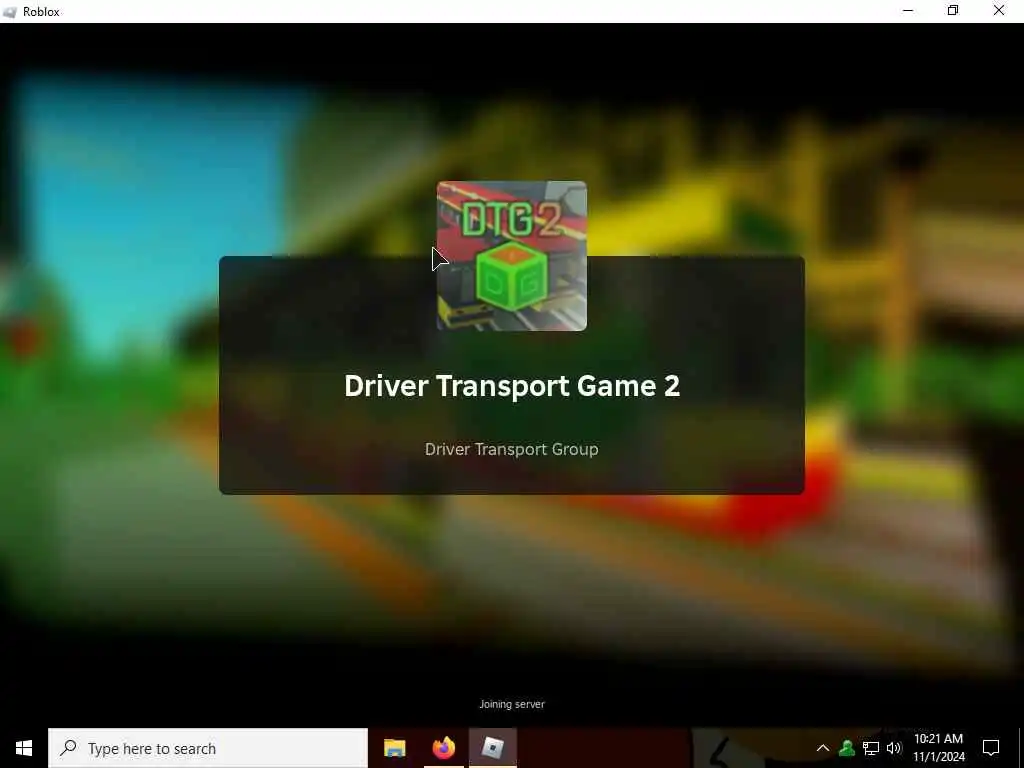Open the network status tray icon
Image resolution: width=1024 pixels, height=768 pixels.
871,748
